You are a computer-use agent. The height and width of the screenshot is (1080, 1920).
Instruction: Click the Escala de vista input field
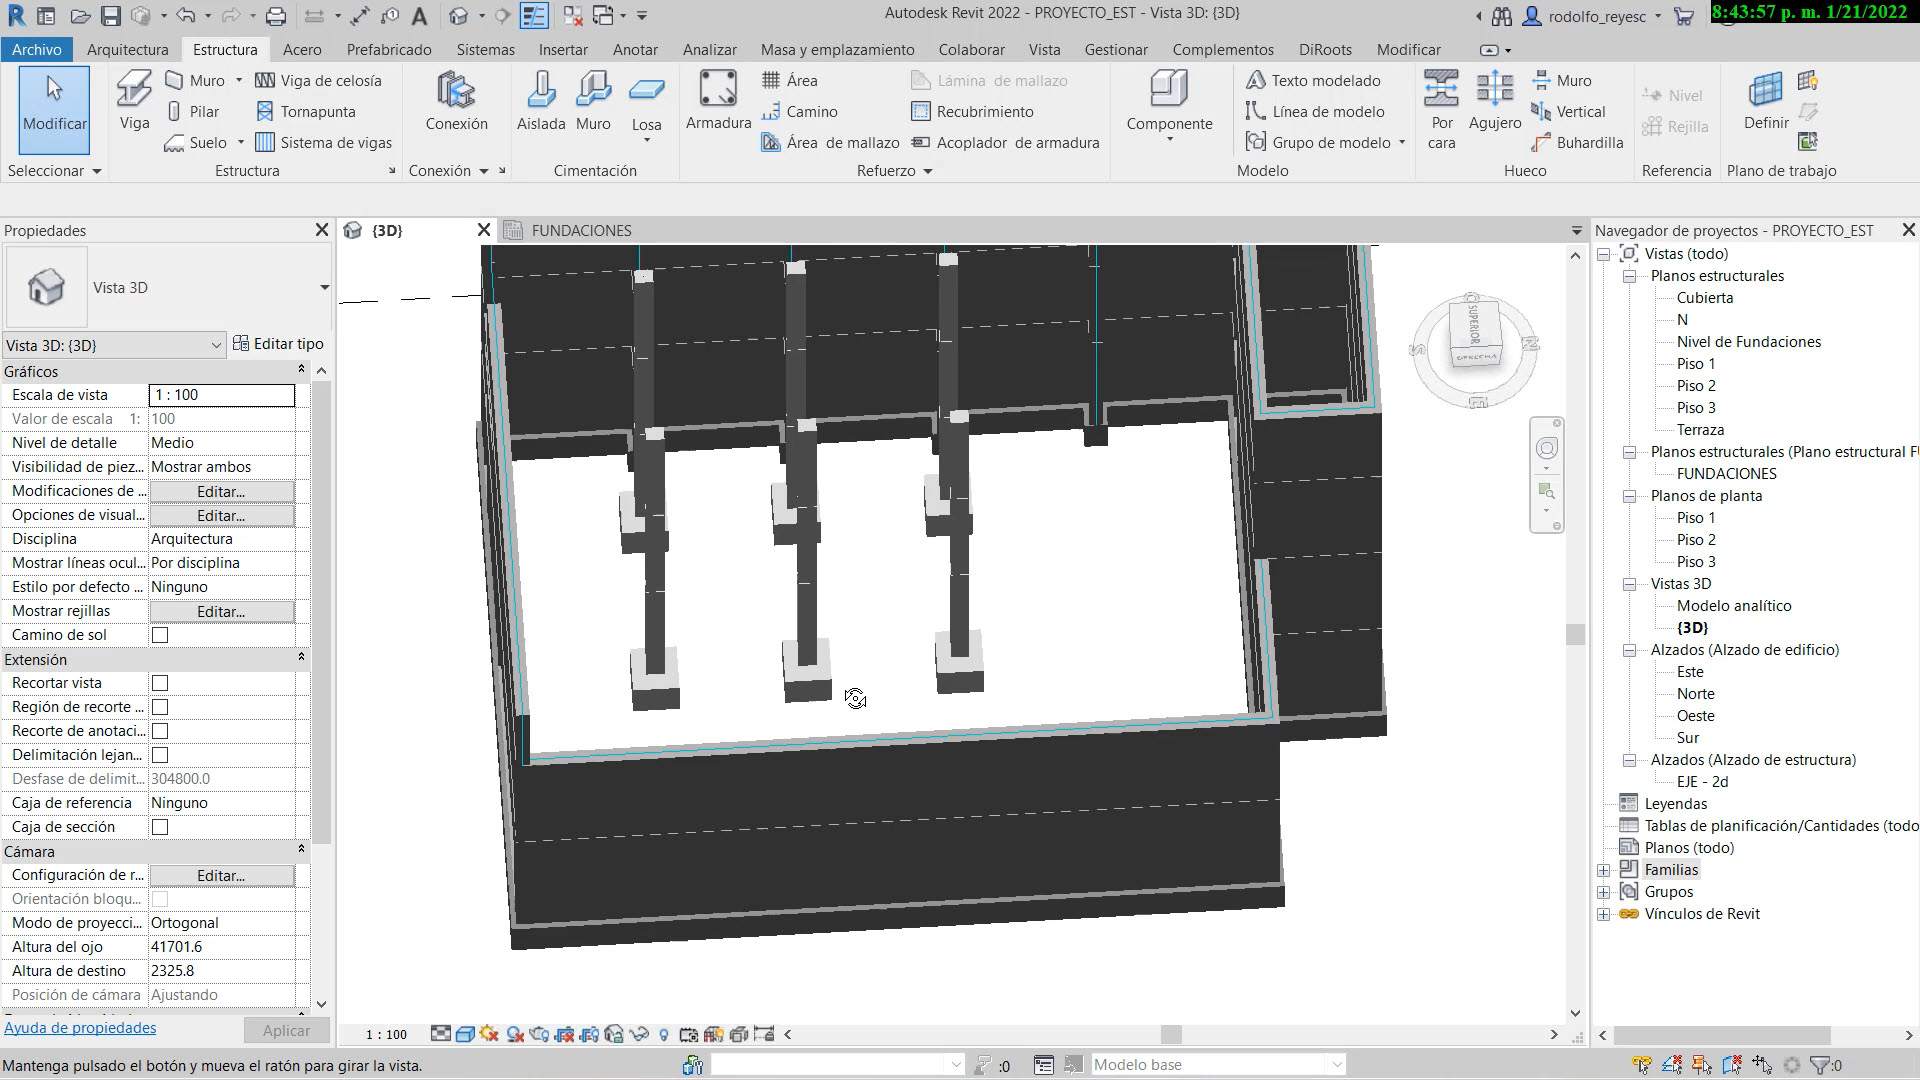221,395
